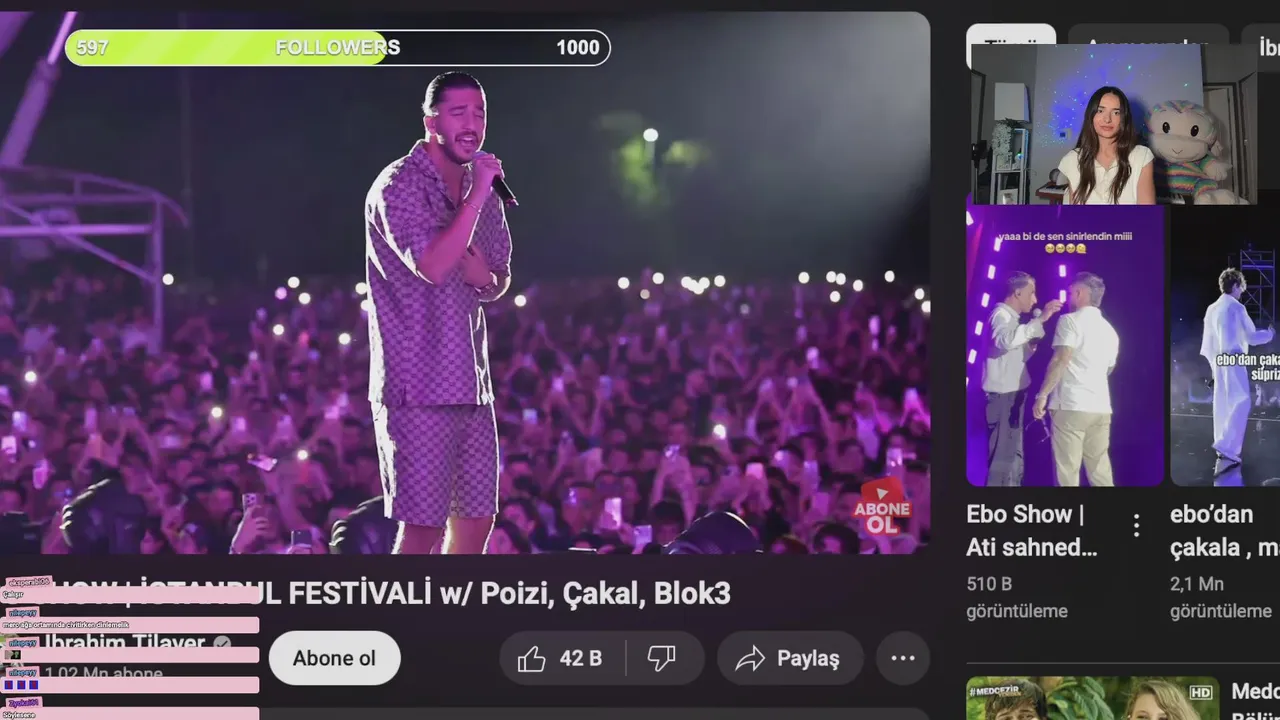Screen dimensions: 1280x720
Task: Open options menu for Ebo Show video
Action: [x=1136, y=525]
